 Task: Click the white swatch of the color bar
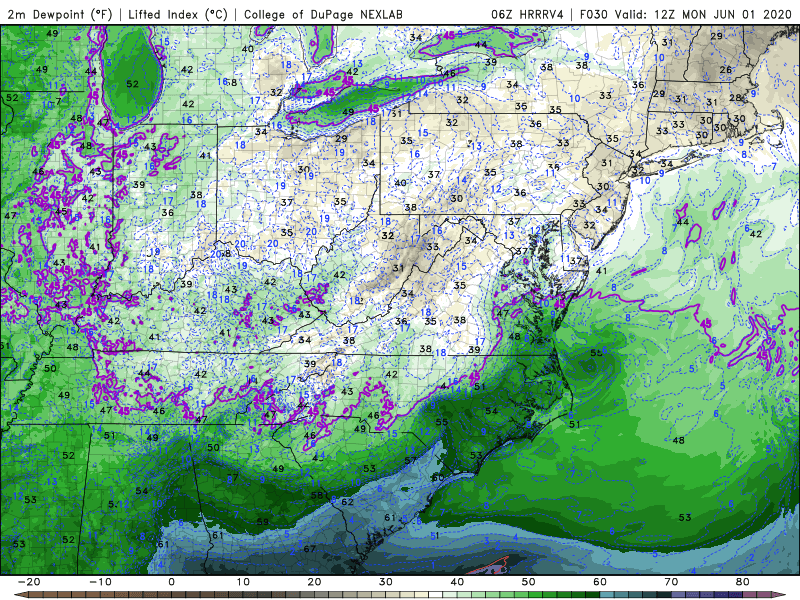(436, 595)
